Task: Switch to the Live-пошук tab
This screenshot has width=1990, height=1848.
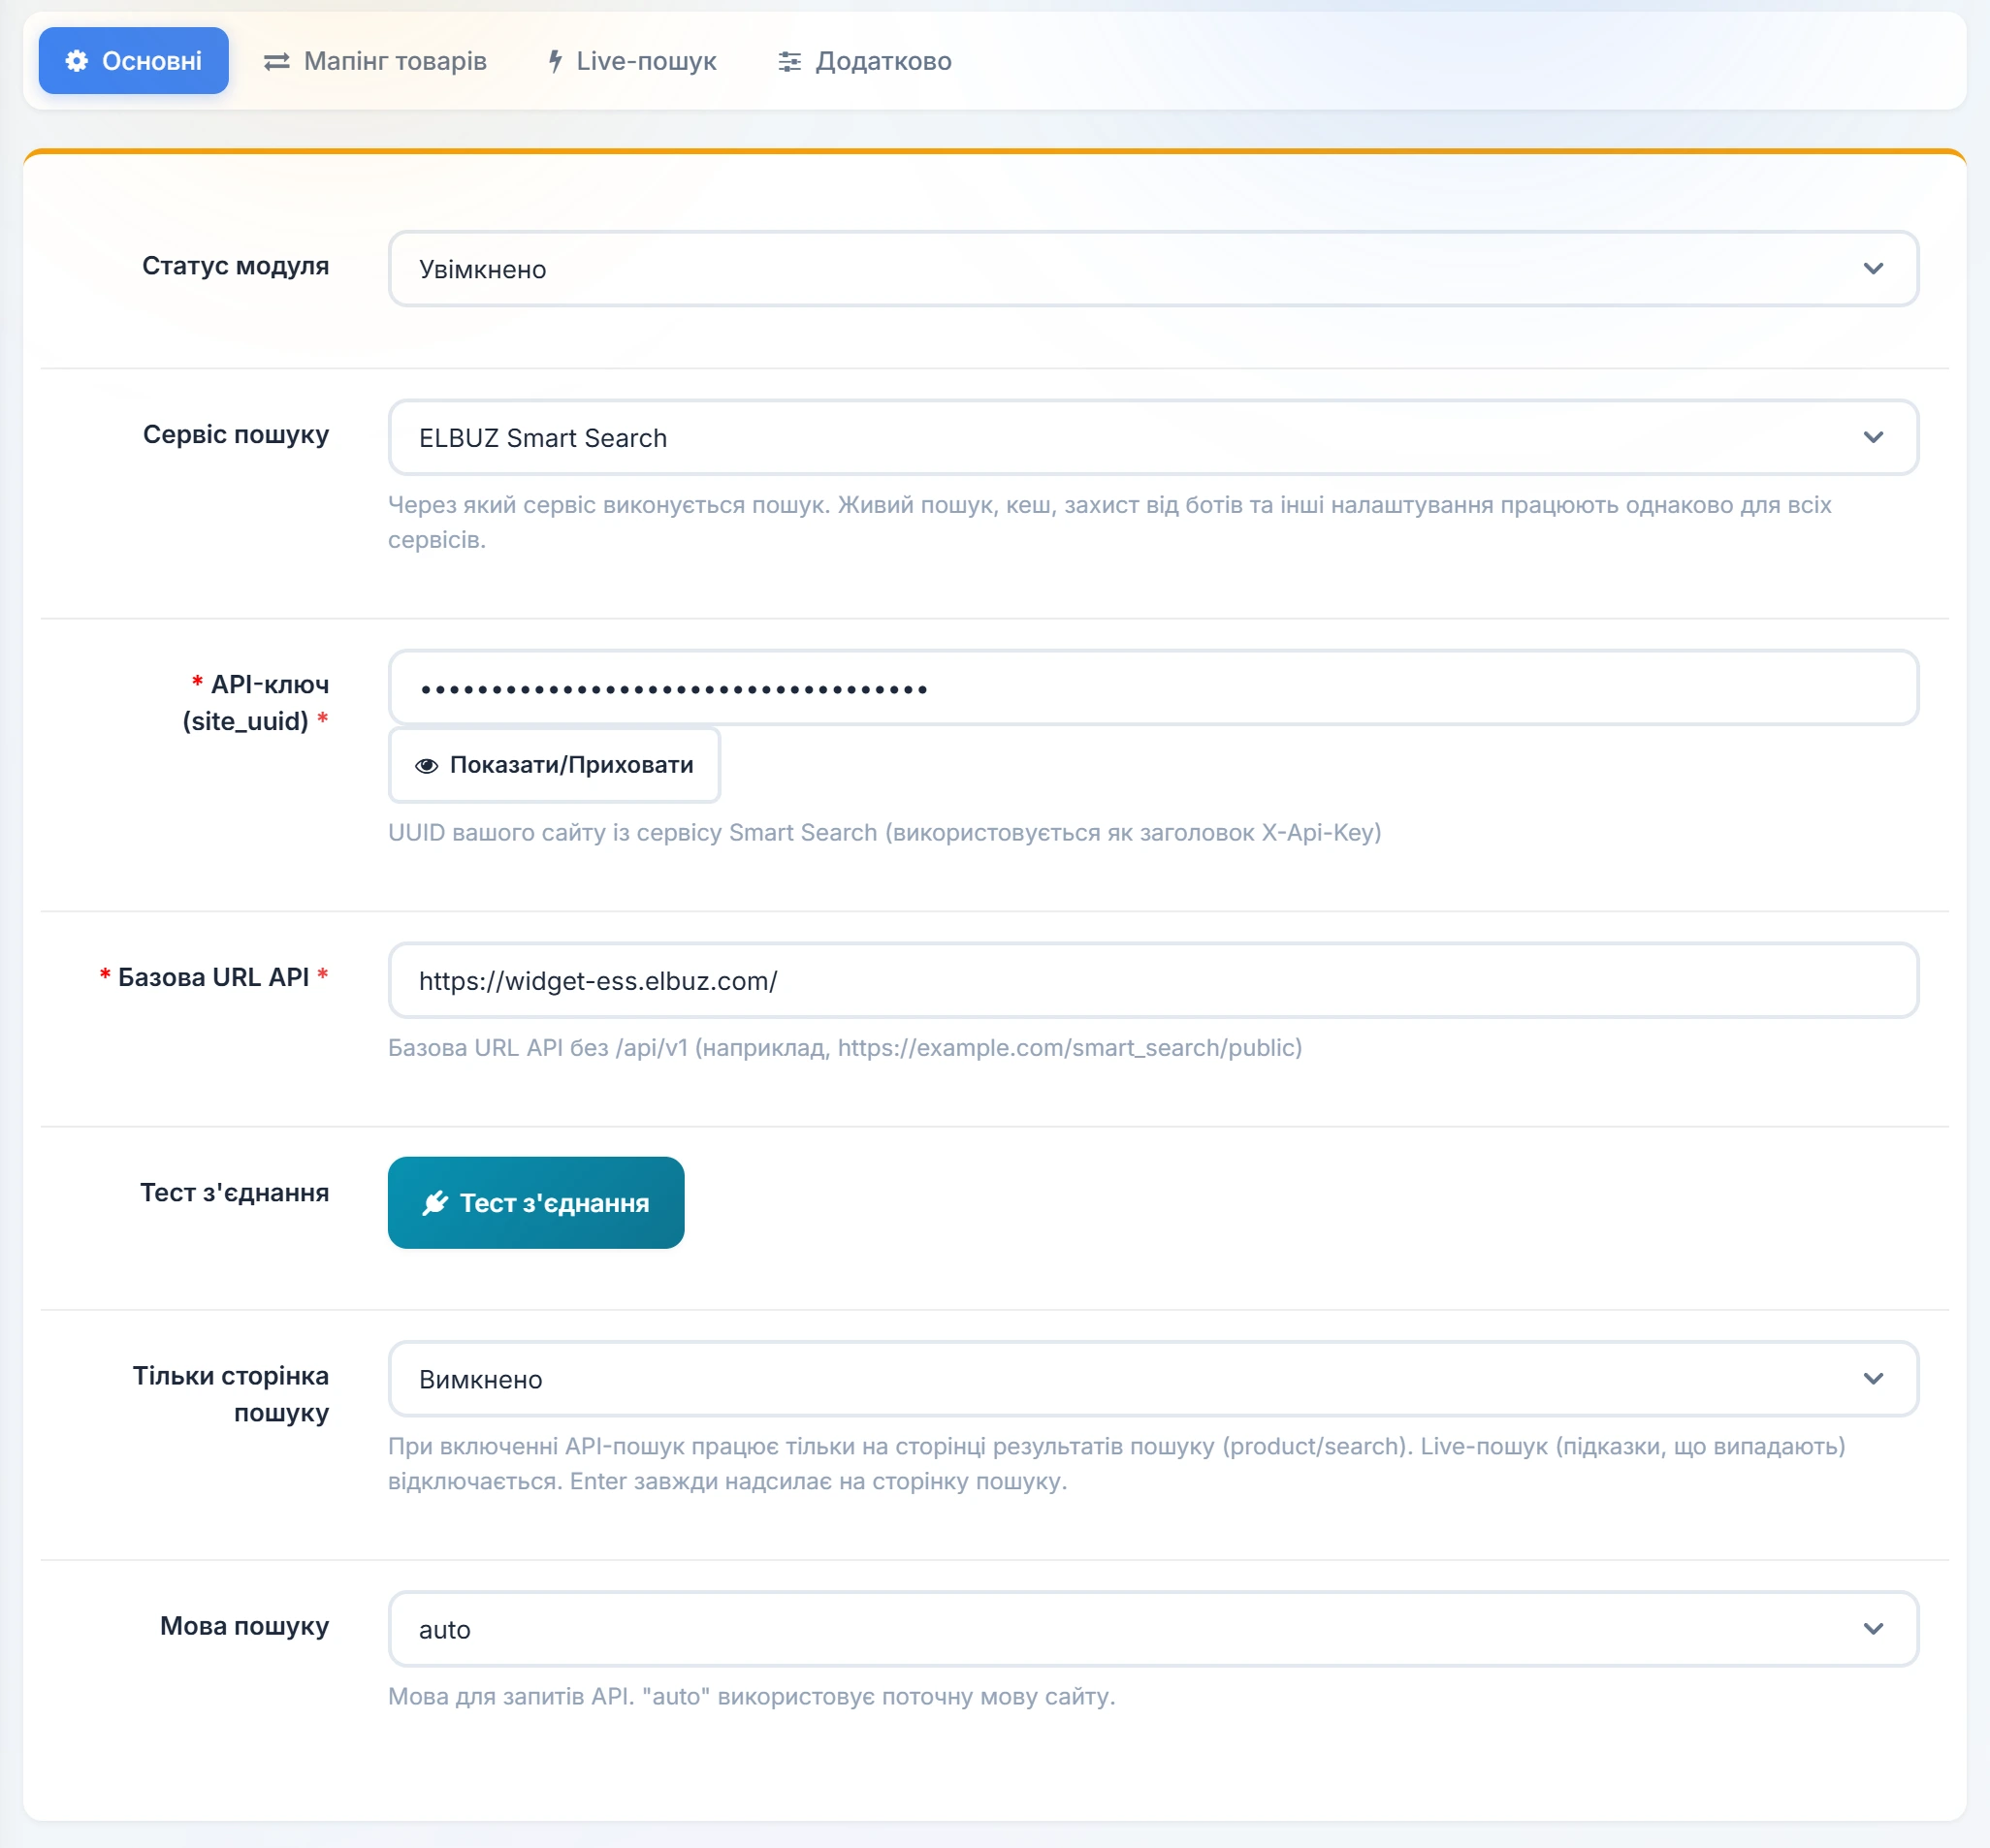Action: 632,61
